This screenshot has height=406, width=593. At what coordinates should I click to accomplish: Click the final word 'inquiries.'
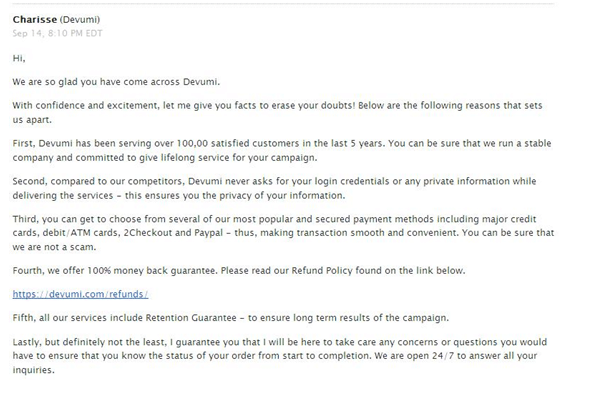34,370
